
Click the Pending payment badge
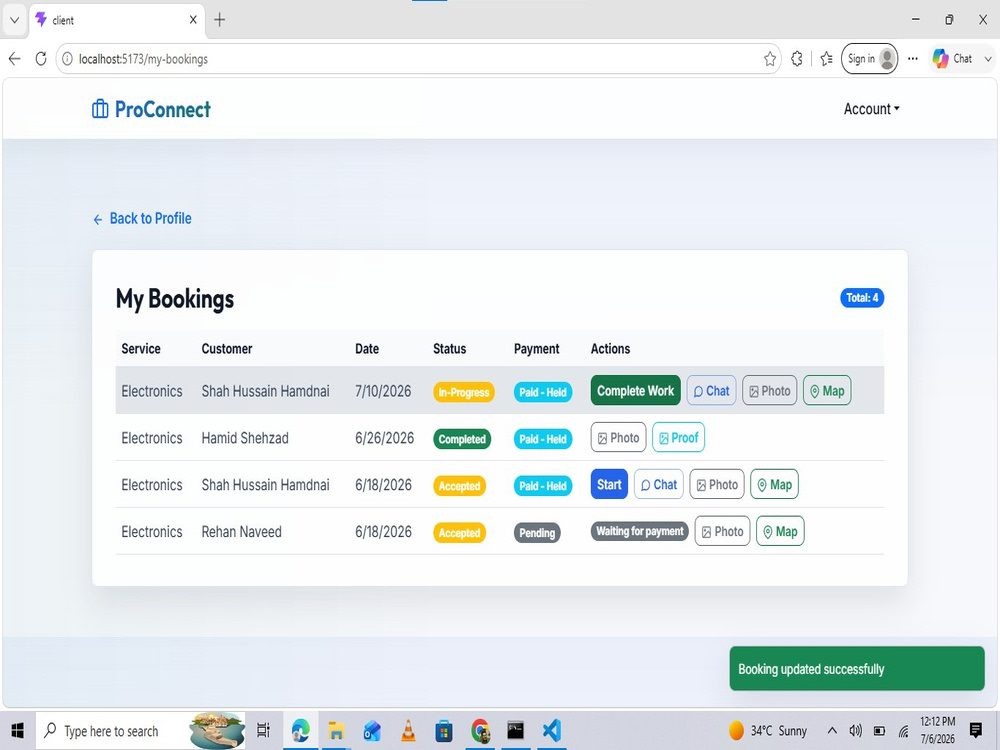tap(537, 533)
